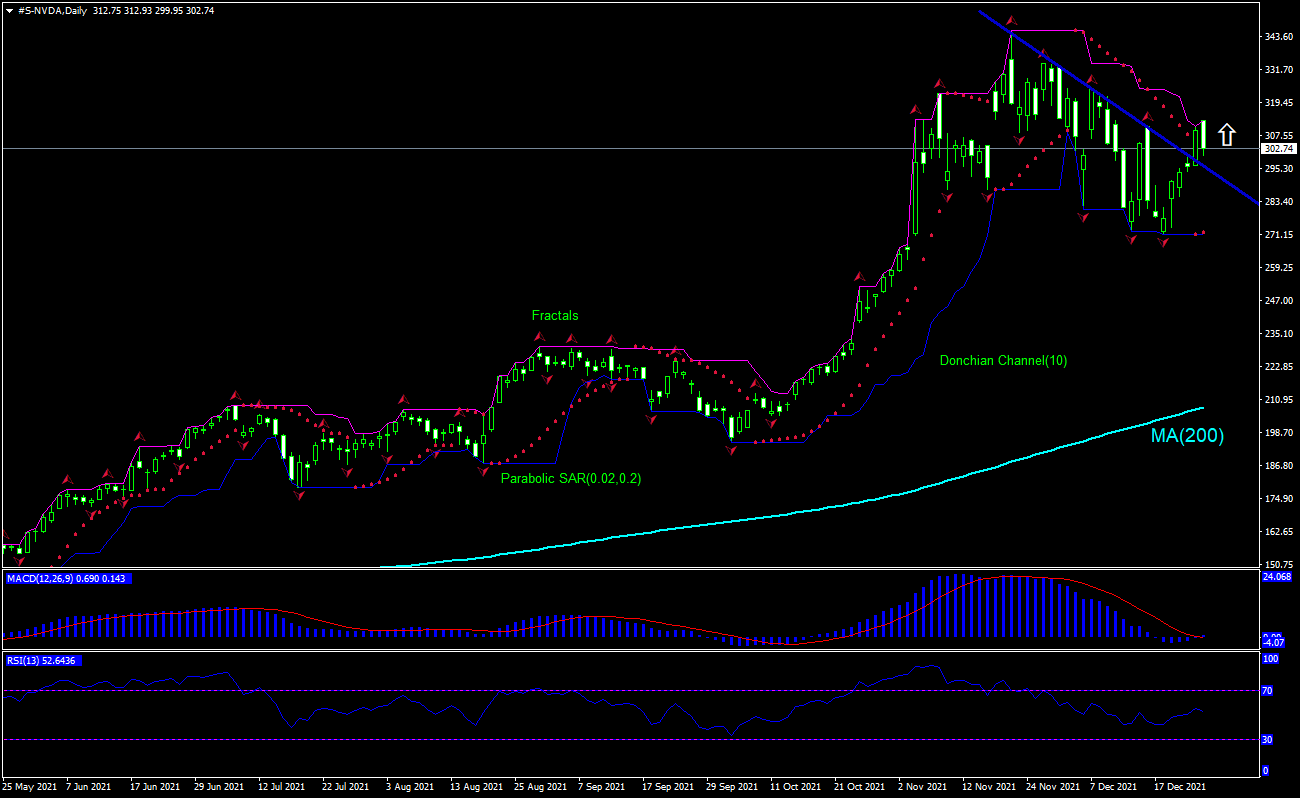The height and width of the screenshot is (798, 1300).
Task: Click the Donchian Channel(10) text label
Action: (1005, 361)
